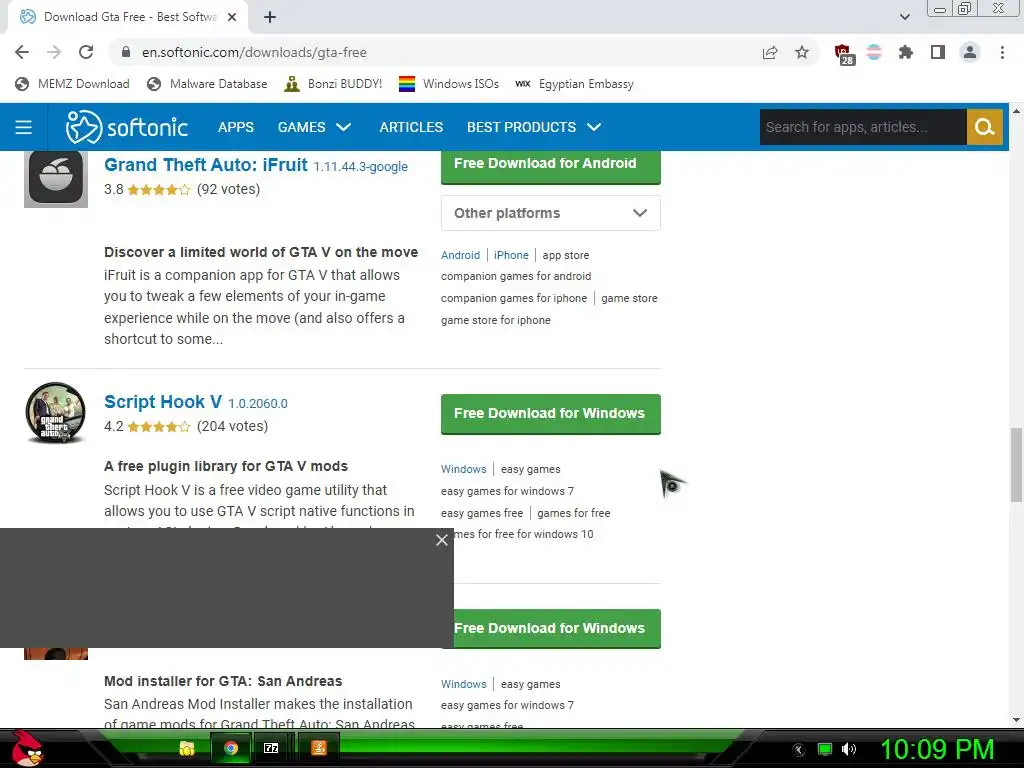Focus the Search for apps, articles field

tap(863, 127)
